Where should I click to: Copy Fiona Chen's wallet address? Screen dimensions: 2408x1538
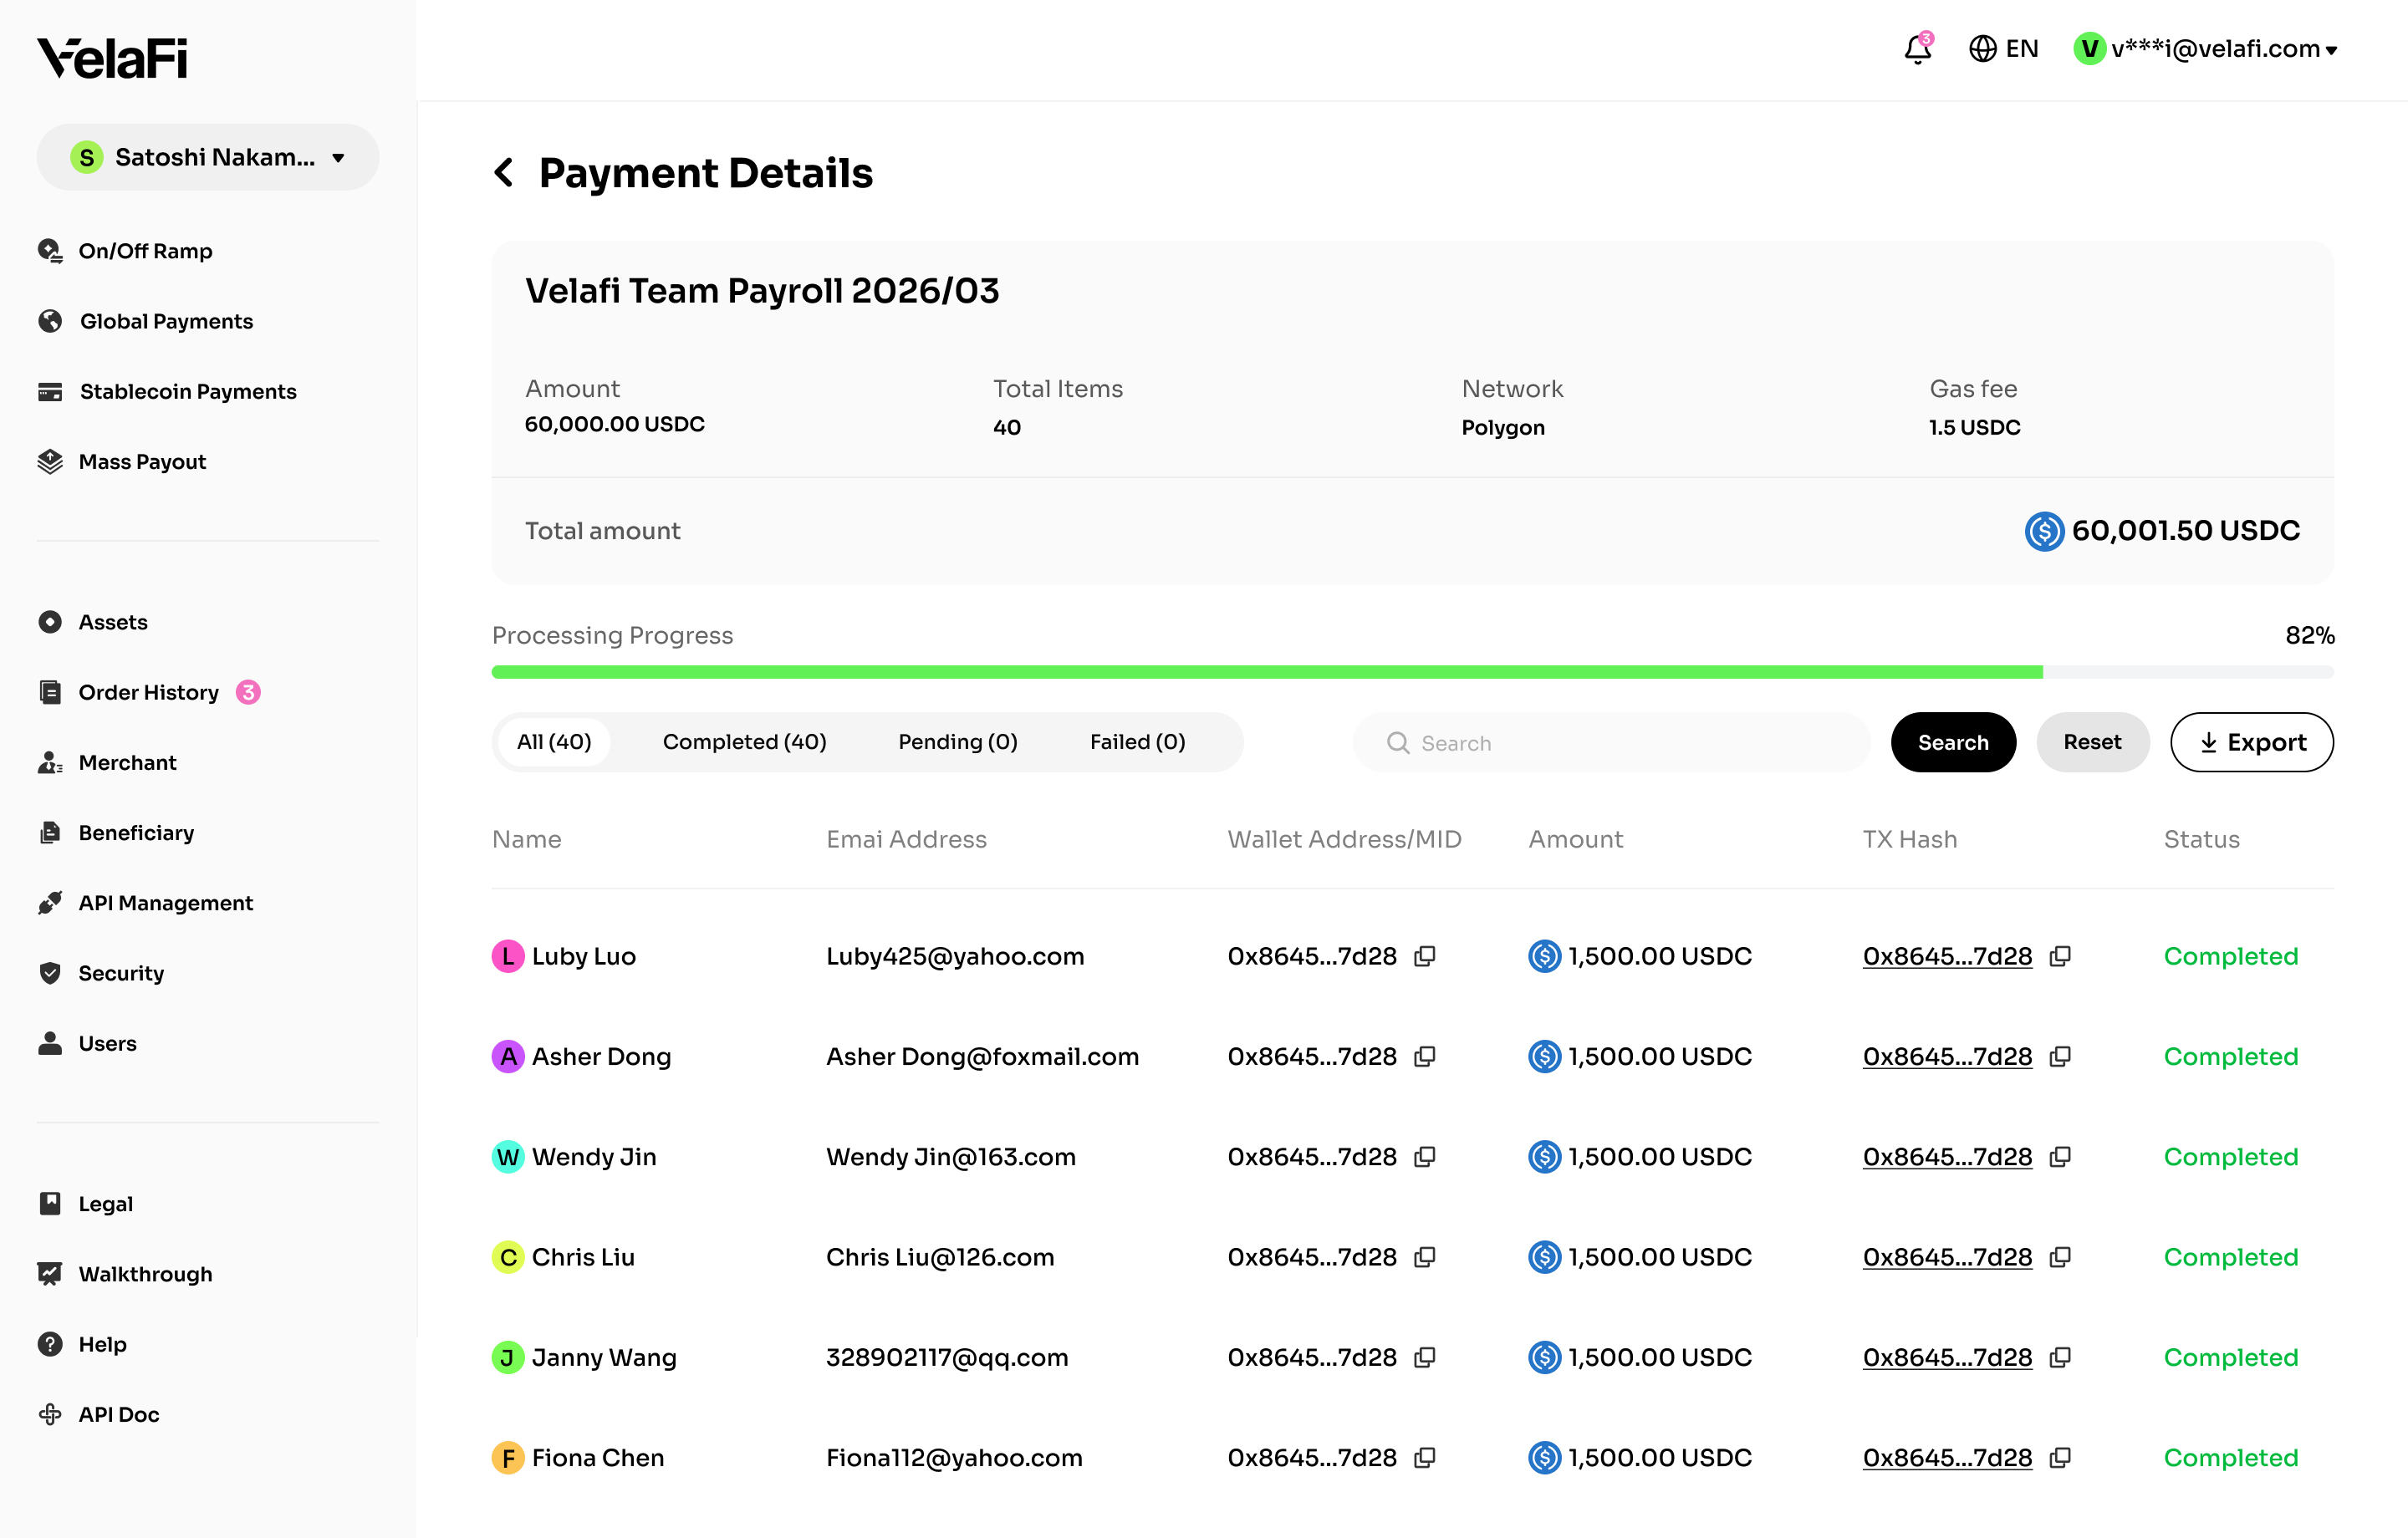pyautogui.click(x=1425, y=1457)
